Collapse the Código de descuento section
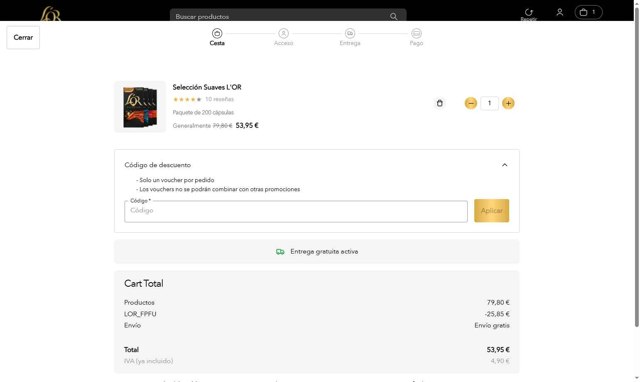The image size is (640, 382). pos(504,165)
